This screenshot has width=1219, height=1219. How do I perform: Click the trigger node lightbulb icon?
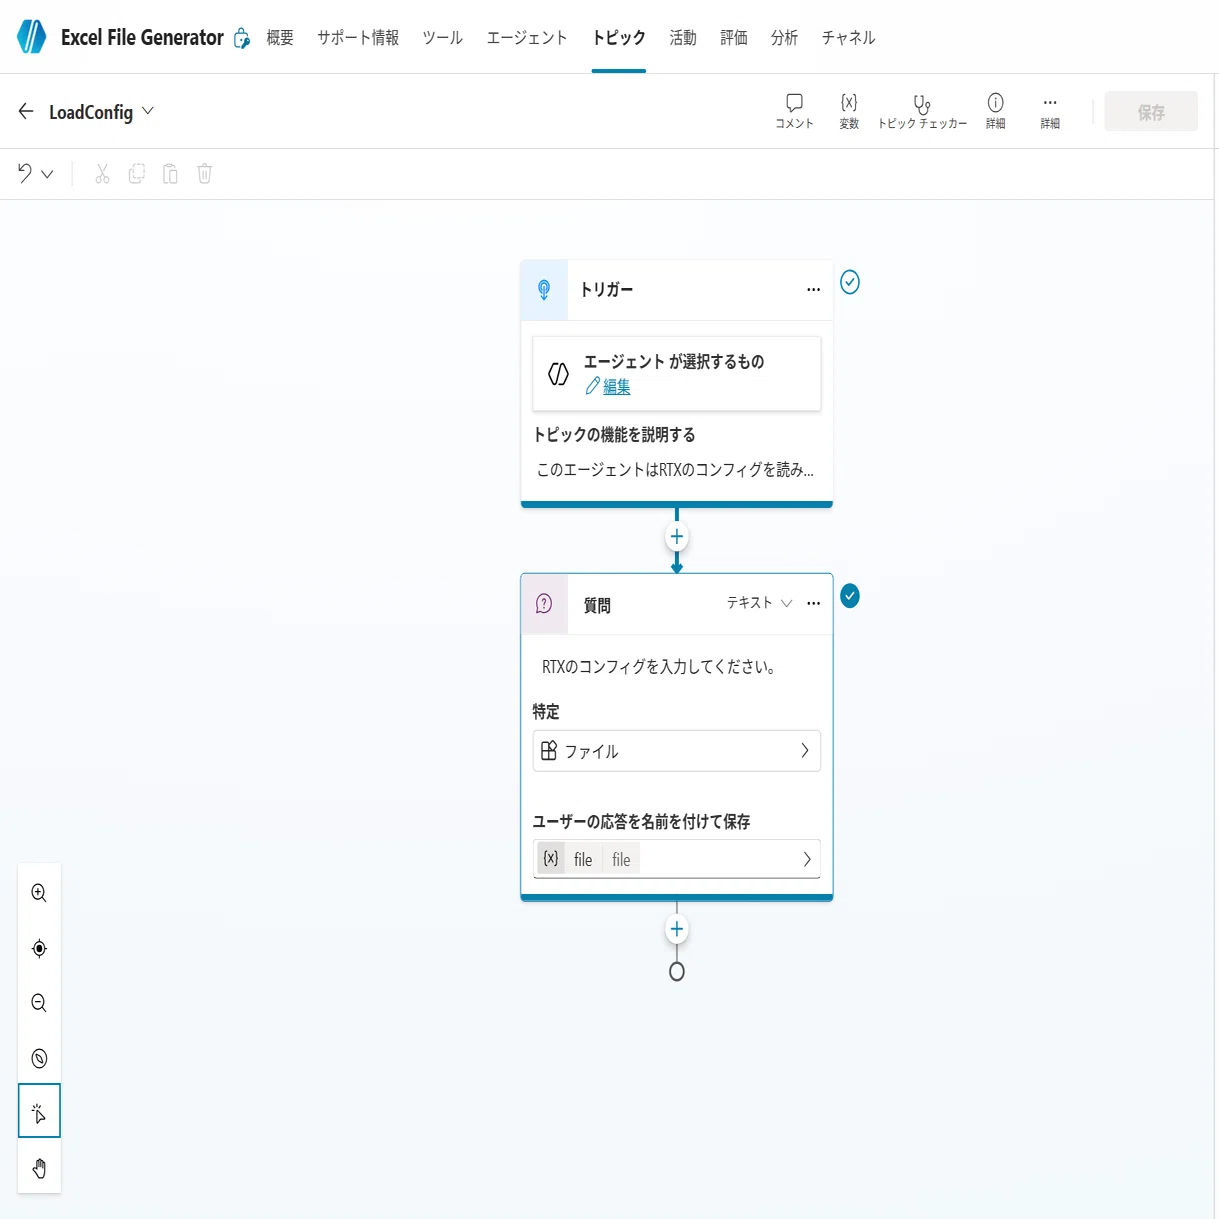coord(544,290)
